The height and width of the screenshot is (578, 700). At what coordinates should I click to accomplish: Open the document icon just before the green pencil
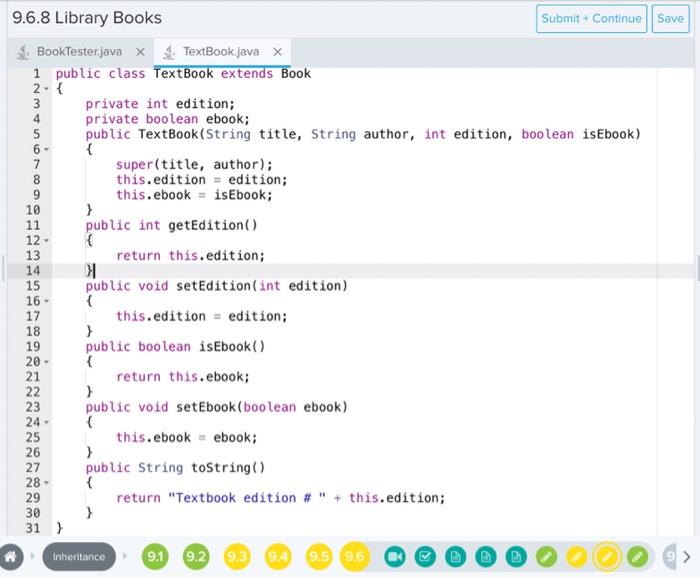click(x=516, y=557)
